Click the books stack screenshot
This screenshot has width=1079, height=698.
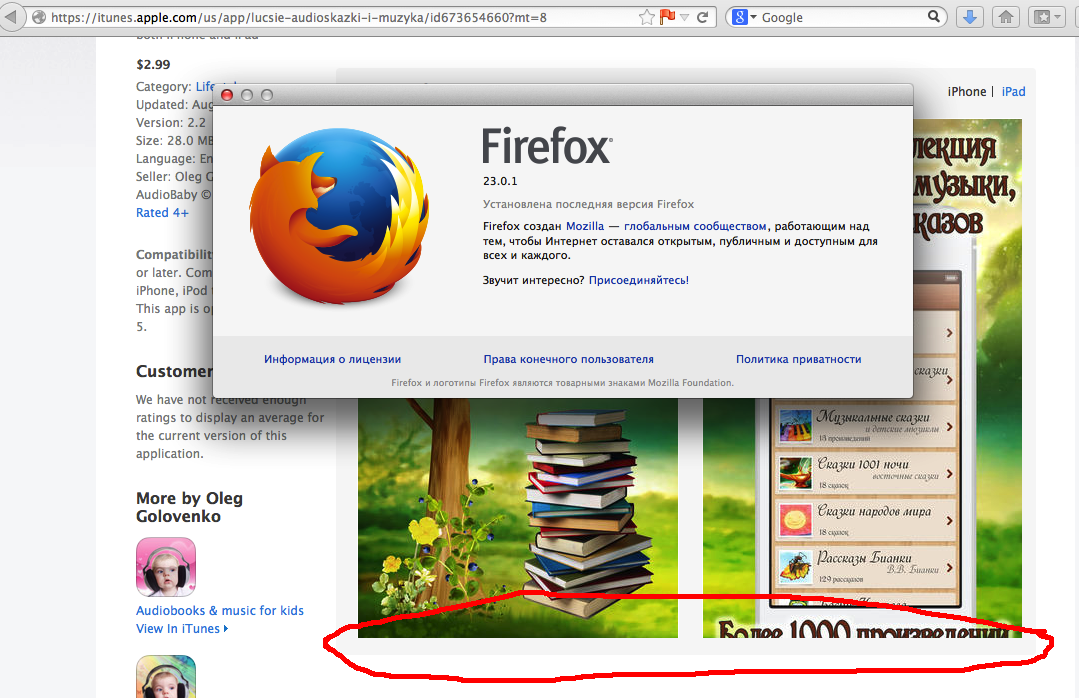(x=517, y=518)
